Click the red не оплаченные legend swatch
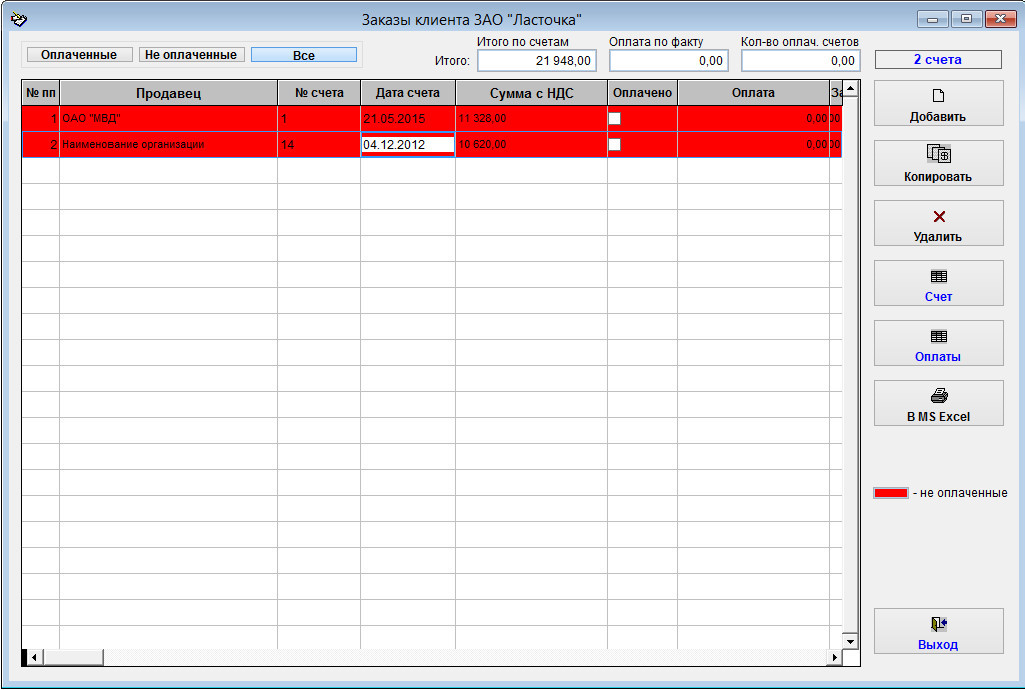The width and height of the screenshot is (1025, 690). pyautogui.click(x=890, y=493)
